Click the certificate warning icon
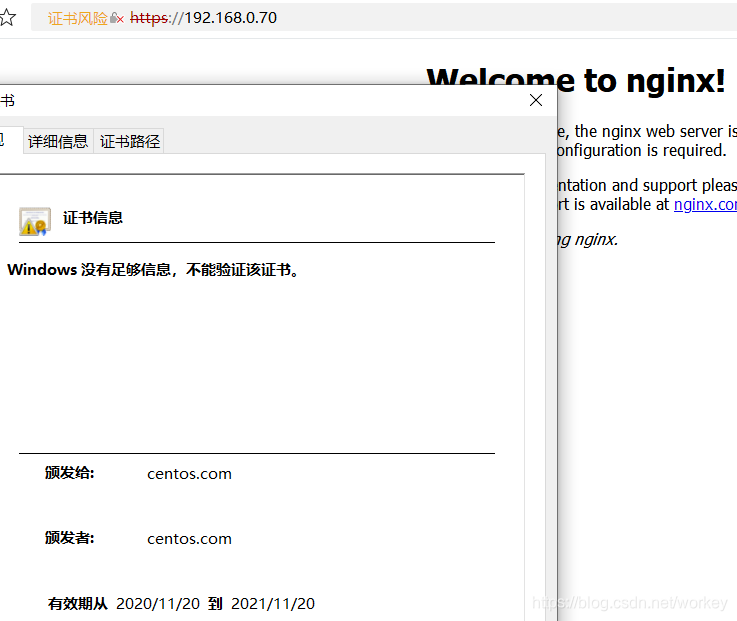This screenshot has width=737, height=621. pyautogui.click(x=35, y=221)
